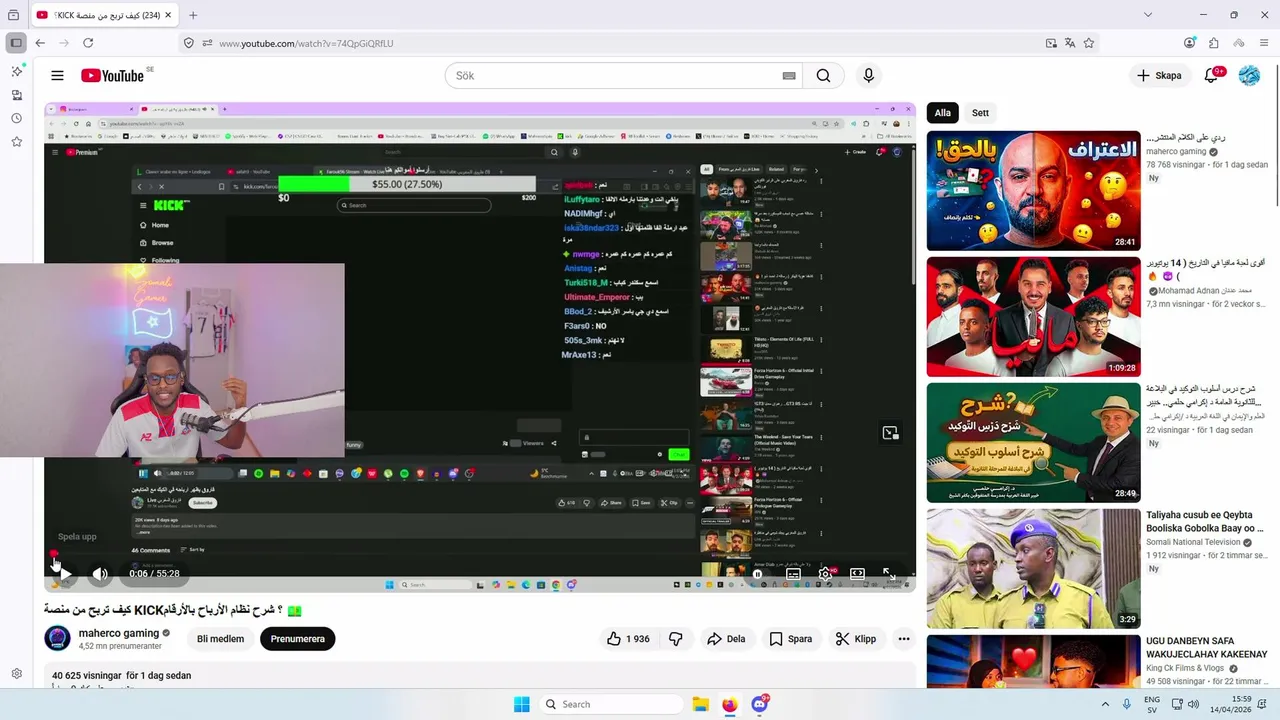Save the video via Spara

click(x=790, y=639)
